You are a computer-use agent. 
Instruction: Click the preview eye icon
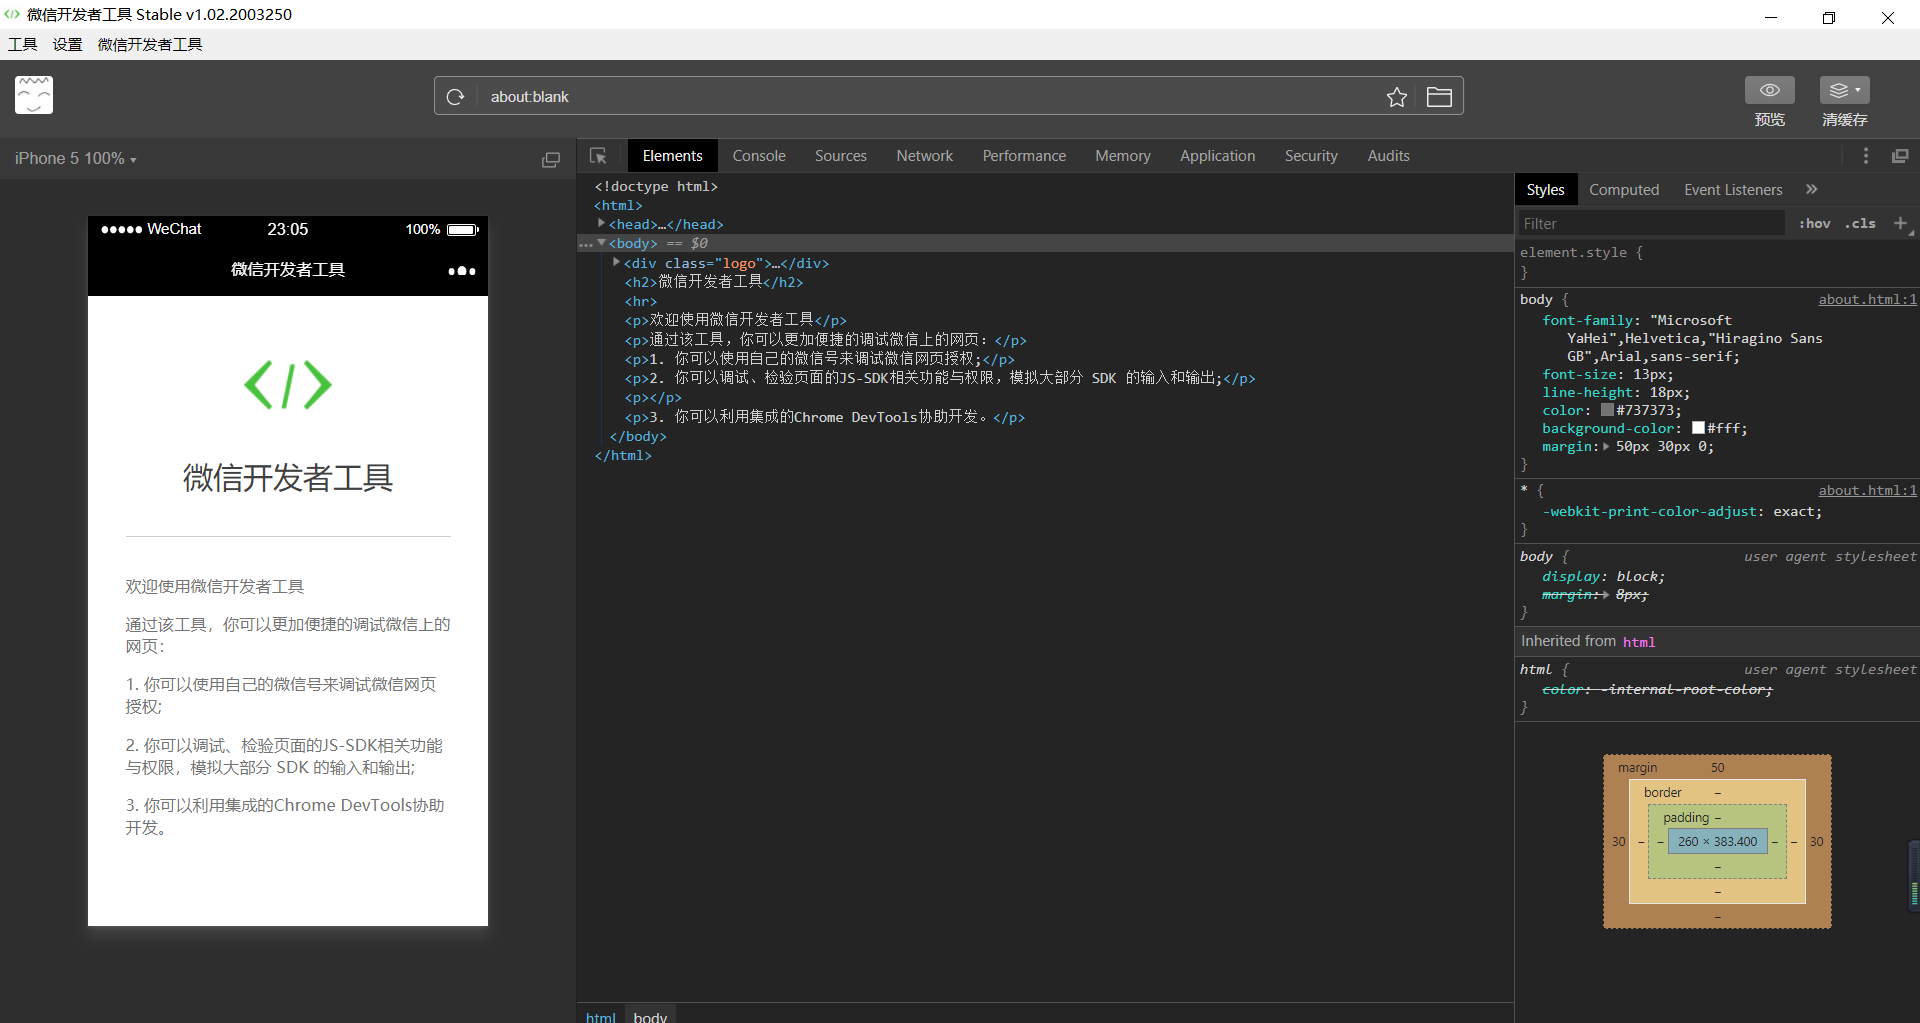pos(1769,90)
